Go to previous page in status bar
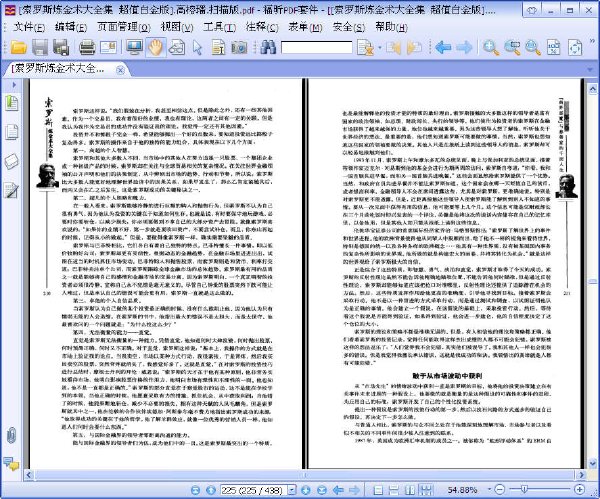 point(210,490)
